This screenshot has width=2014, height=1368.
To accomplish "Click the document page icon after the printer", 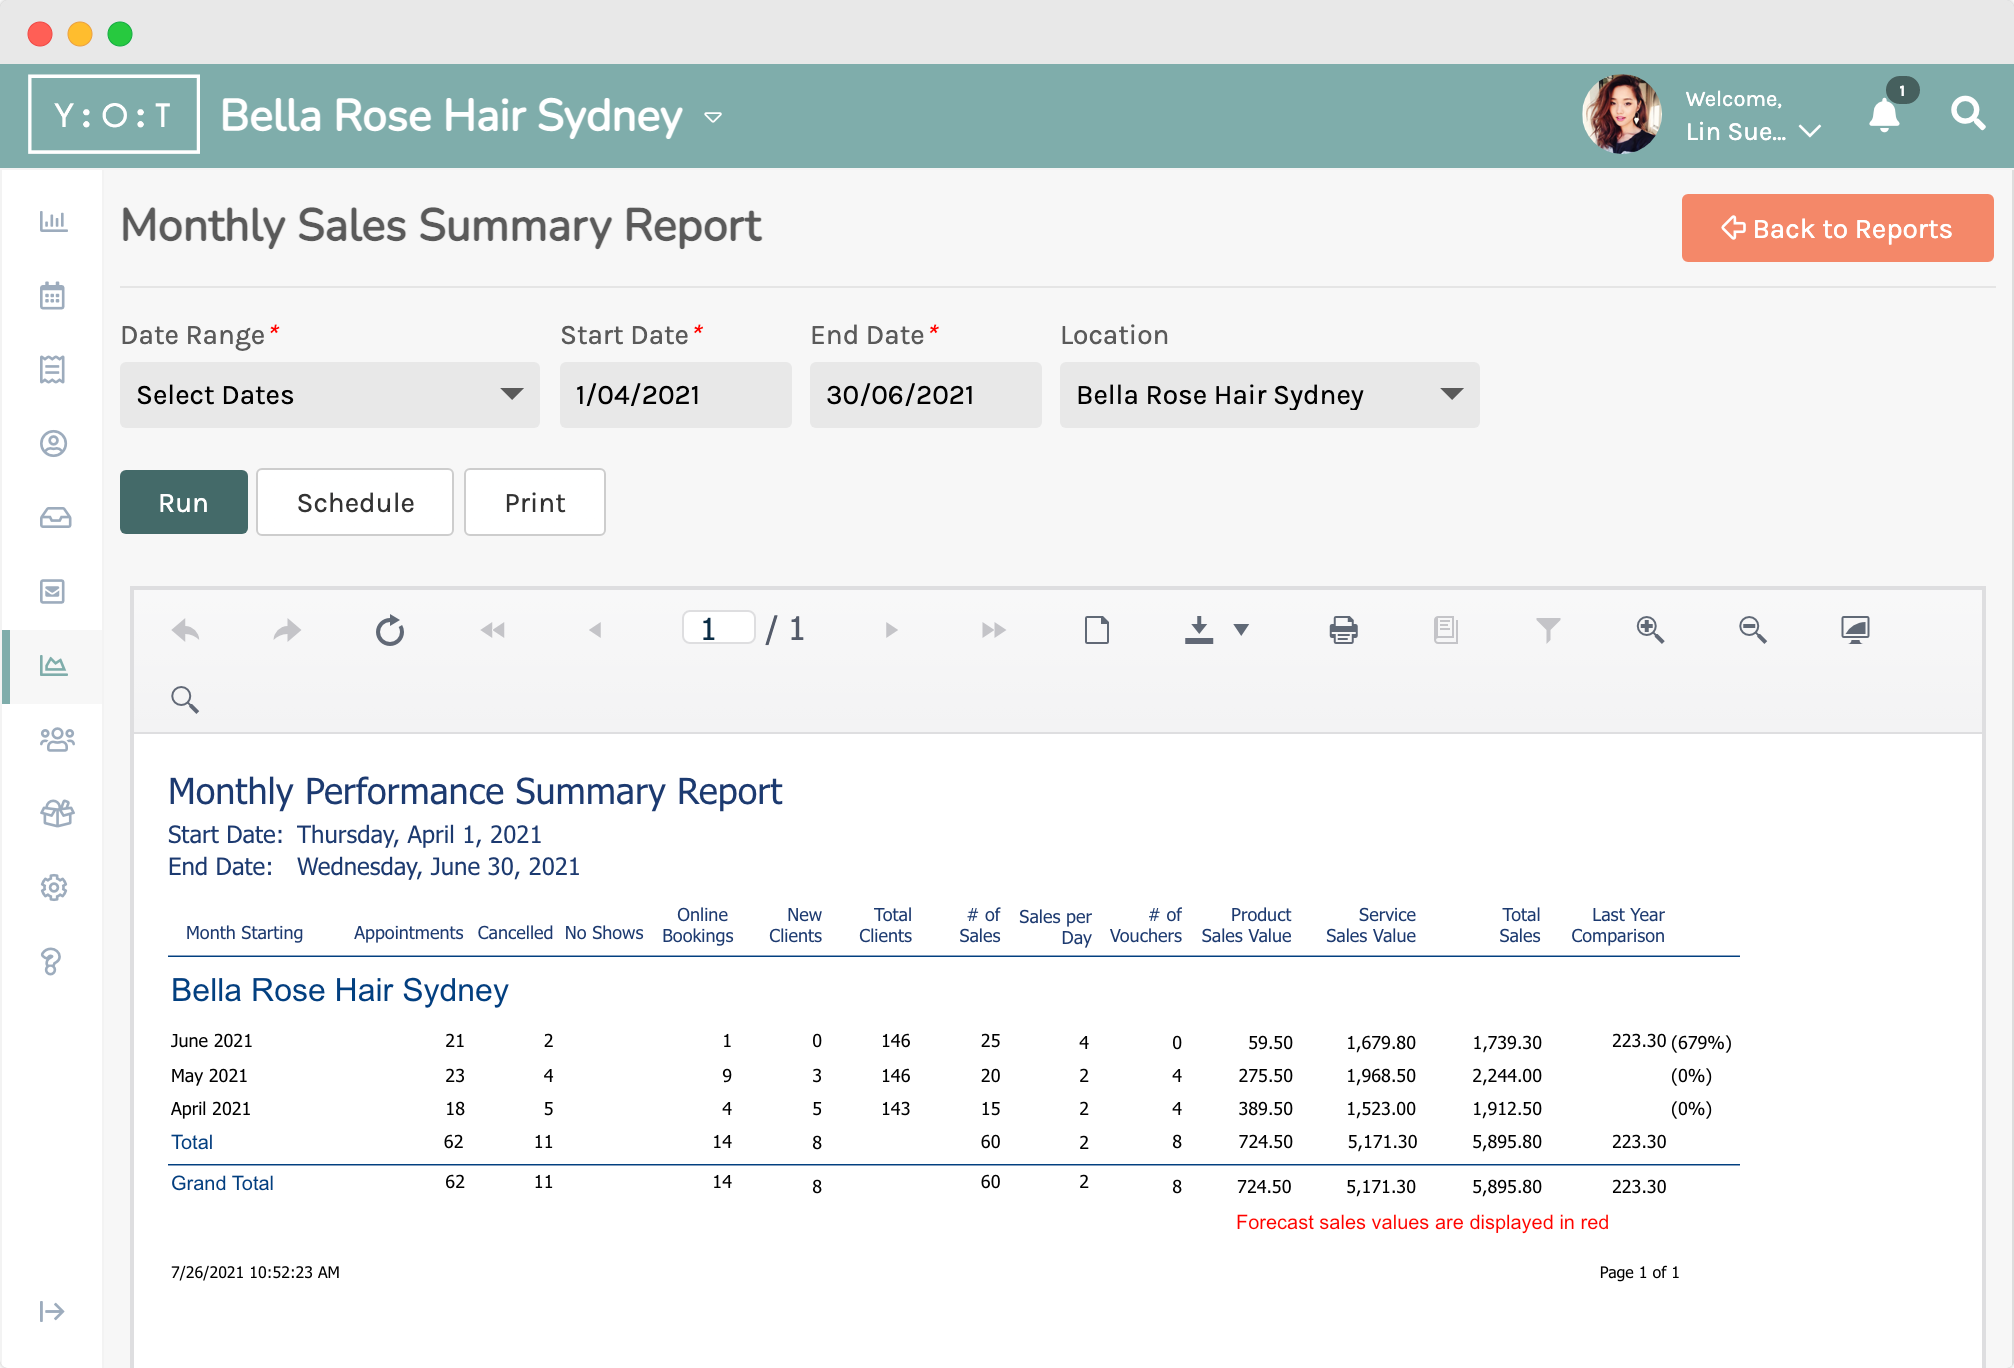I will point(1446,630).
